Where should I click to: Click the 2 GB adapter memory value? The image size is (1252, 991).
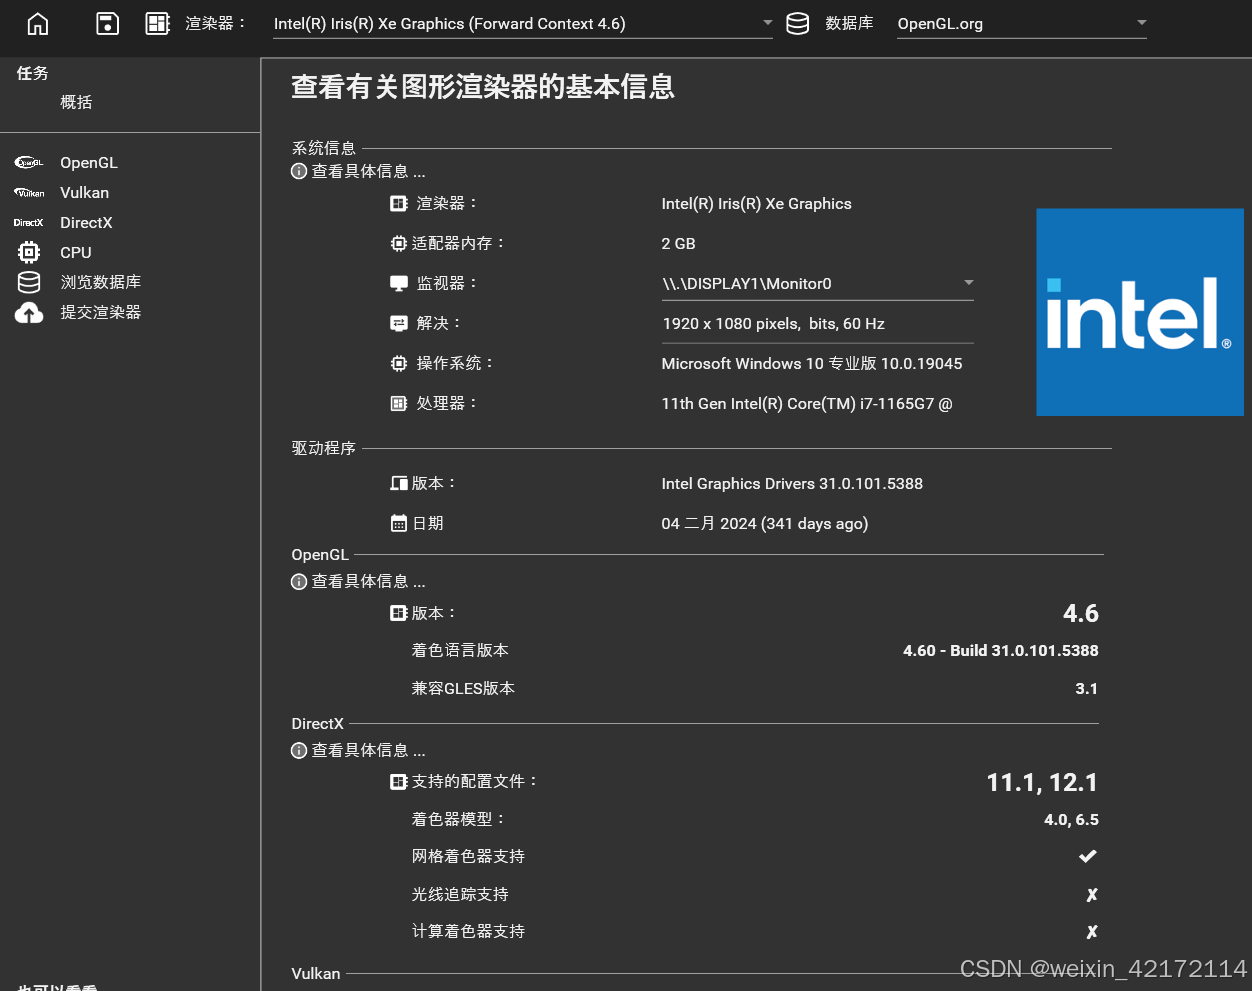678,244
